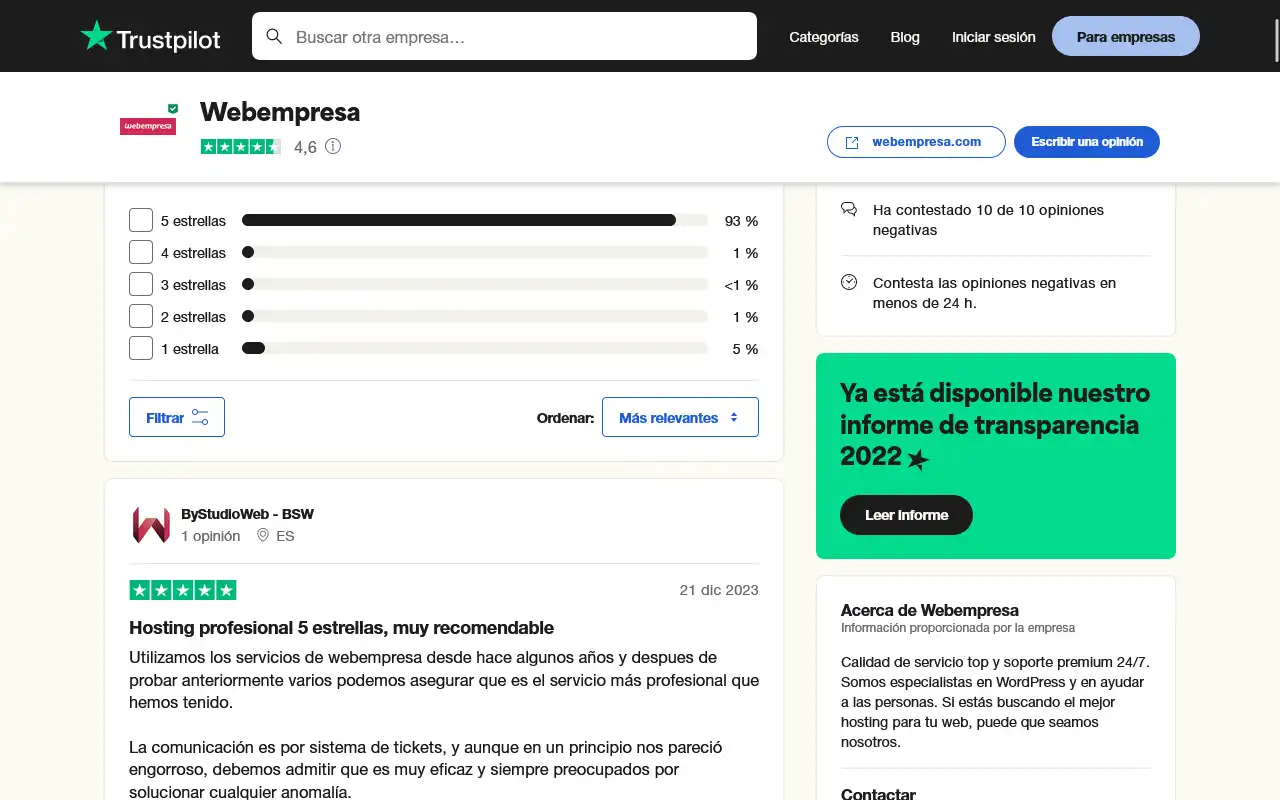Click the location pin icon next to ES
The height and width of the screenshot is (800, 1280).
pyautogui.click(x=263, y=536)
